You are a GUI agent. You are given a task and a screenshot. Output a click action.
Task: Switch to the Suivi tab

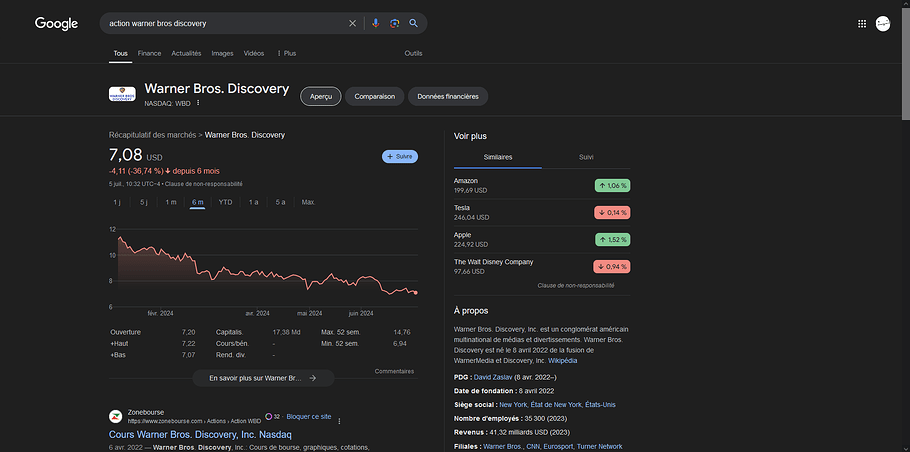coord(586,157)
